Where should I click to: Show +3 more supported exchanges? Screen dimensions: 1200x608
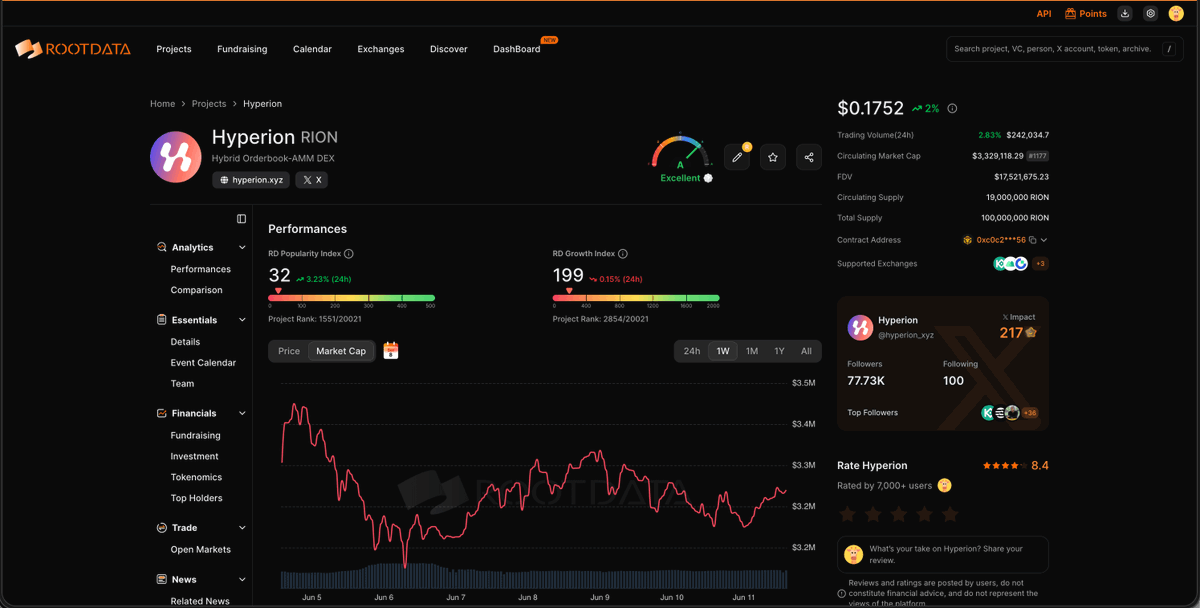[1041, 264]
